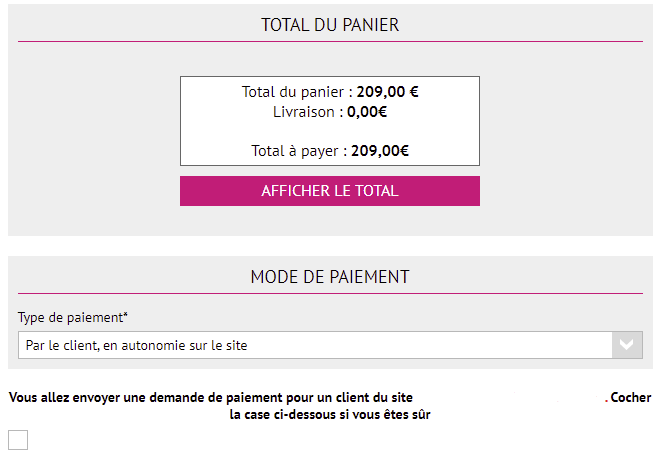Click the delivery cost amount 0,00€
Viewport: 664px width, 457px height.
click(x=367, y=112)
